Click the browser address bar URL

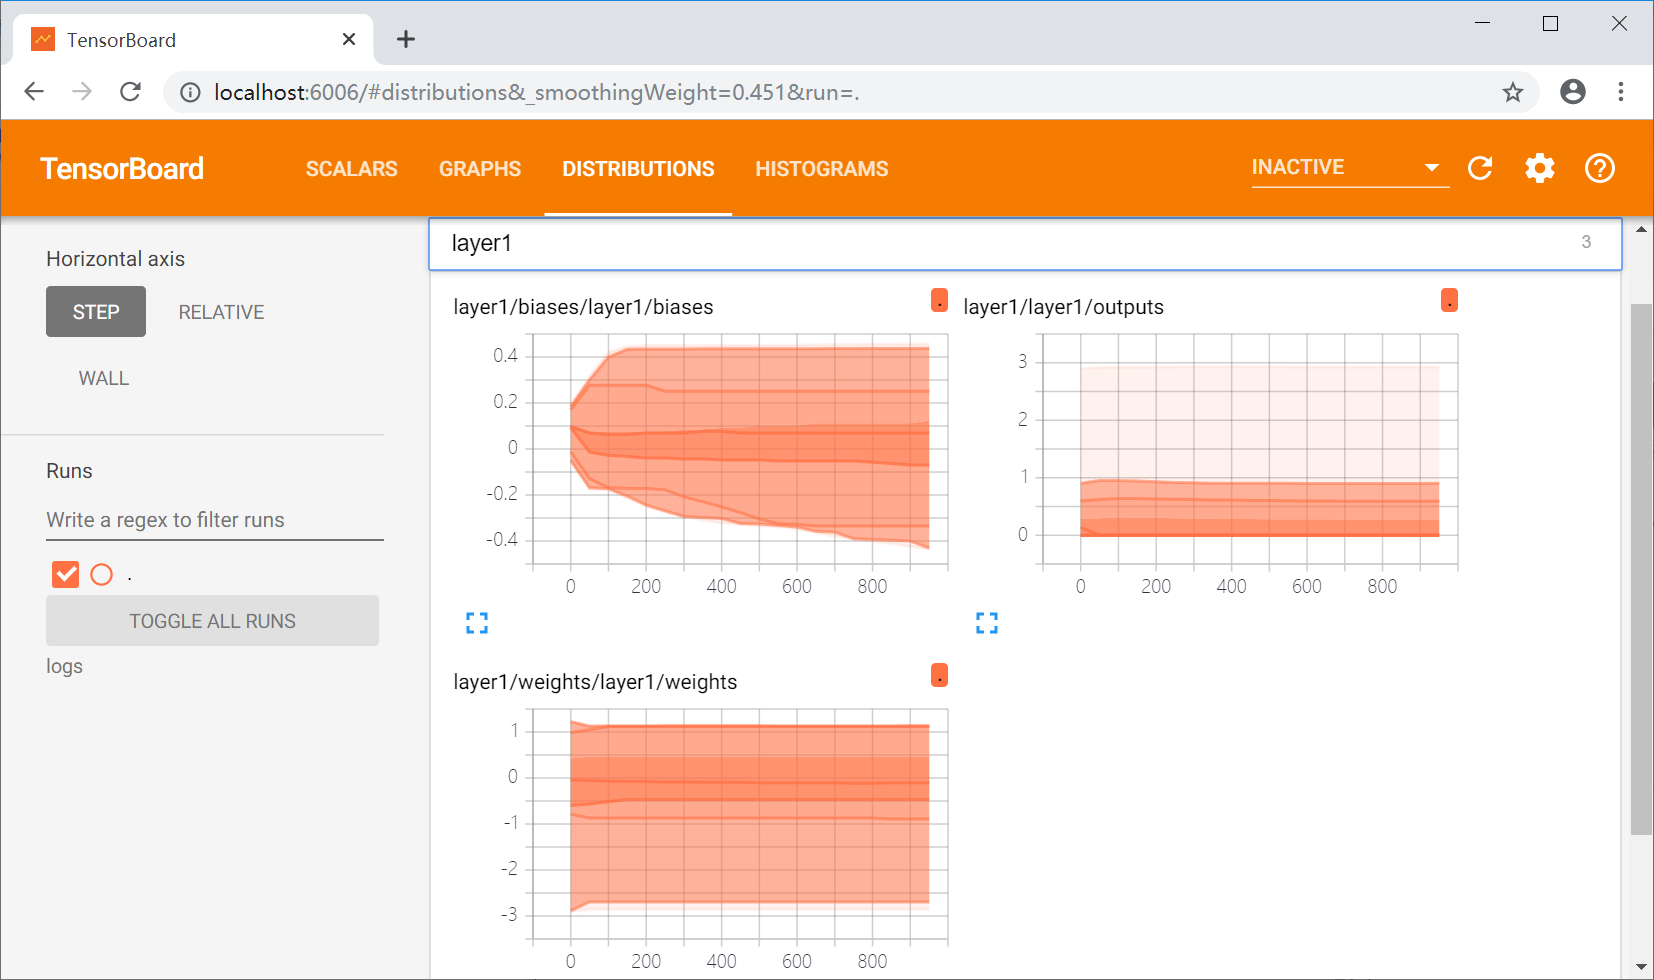537,93
